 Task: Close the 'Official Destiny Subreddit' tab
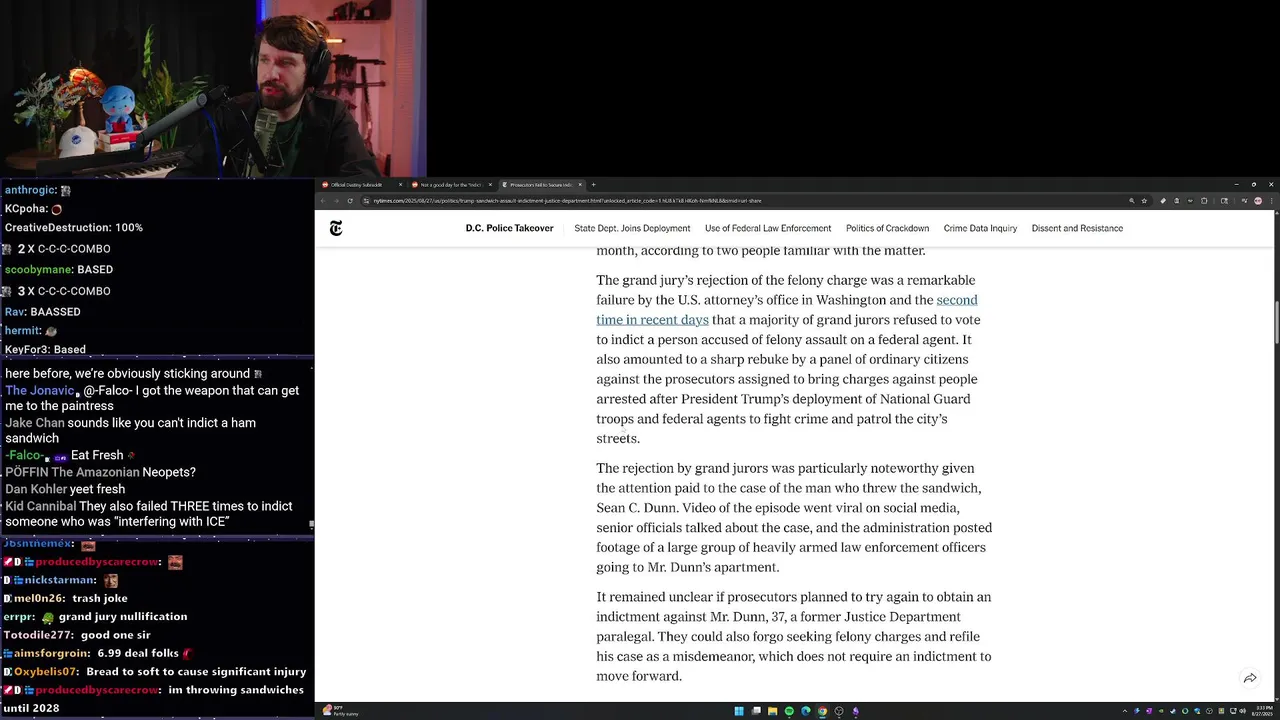coord(400,185)
